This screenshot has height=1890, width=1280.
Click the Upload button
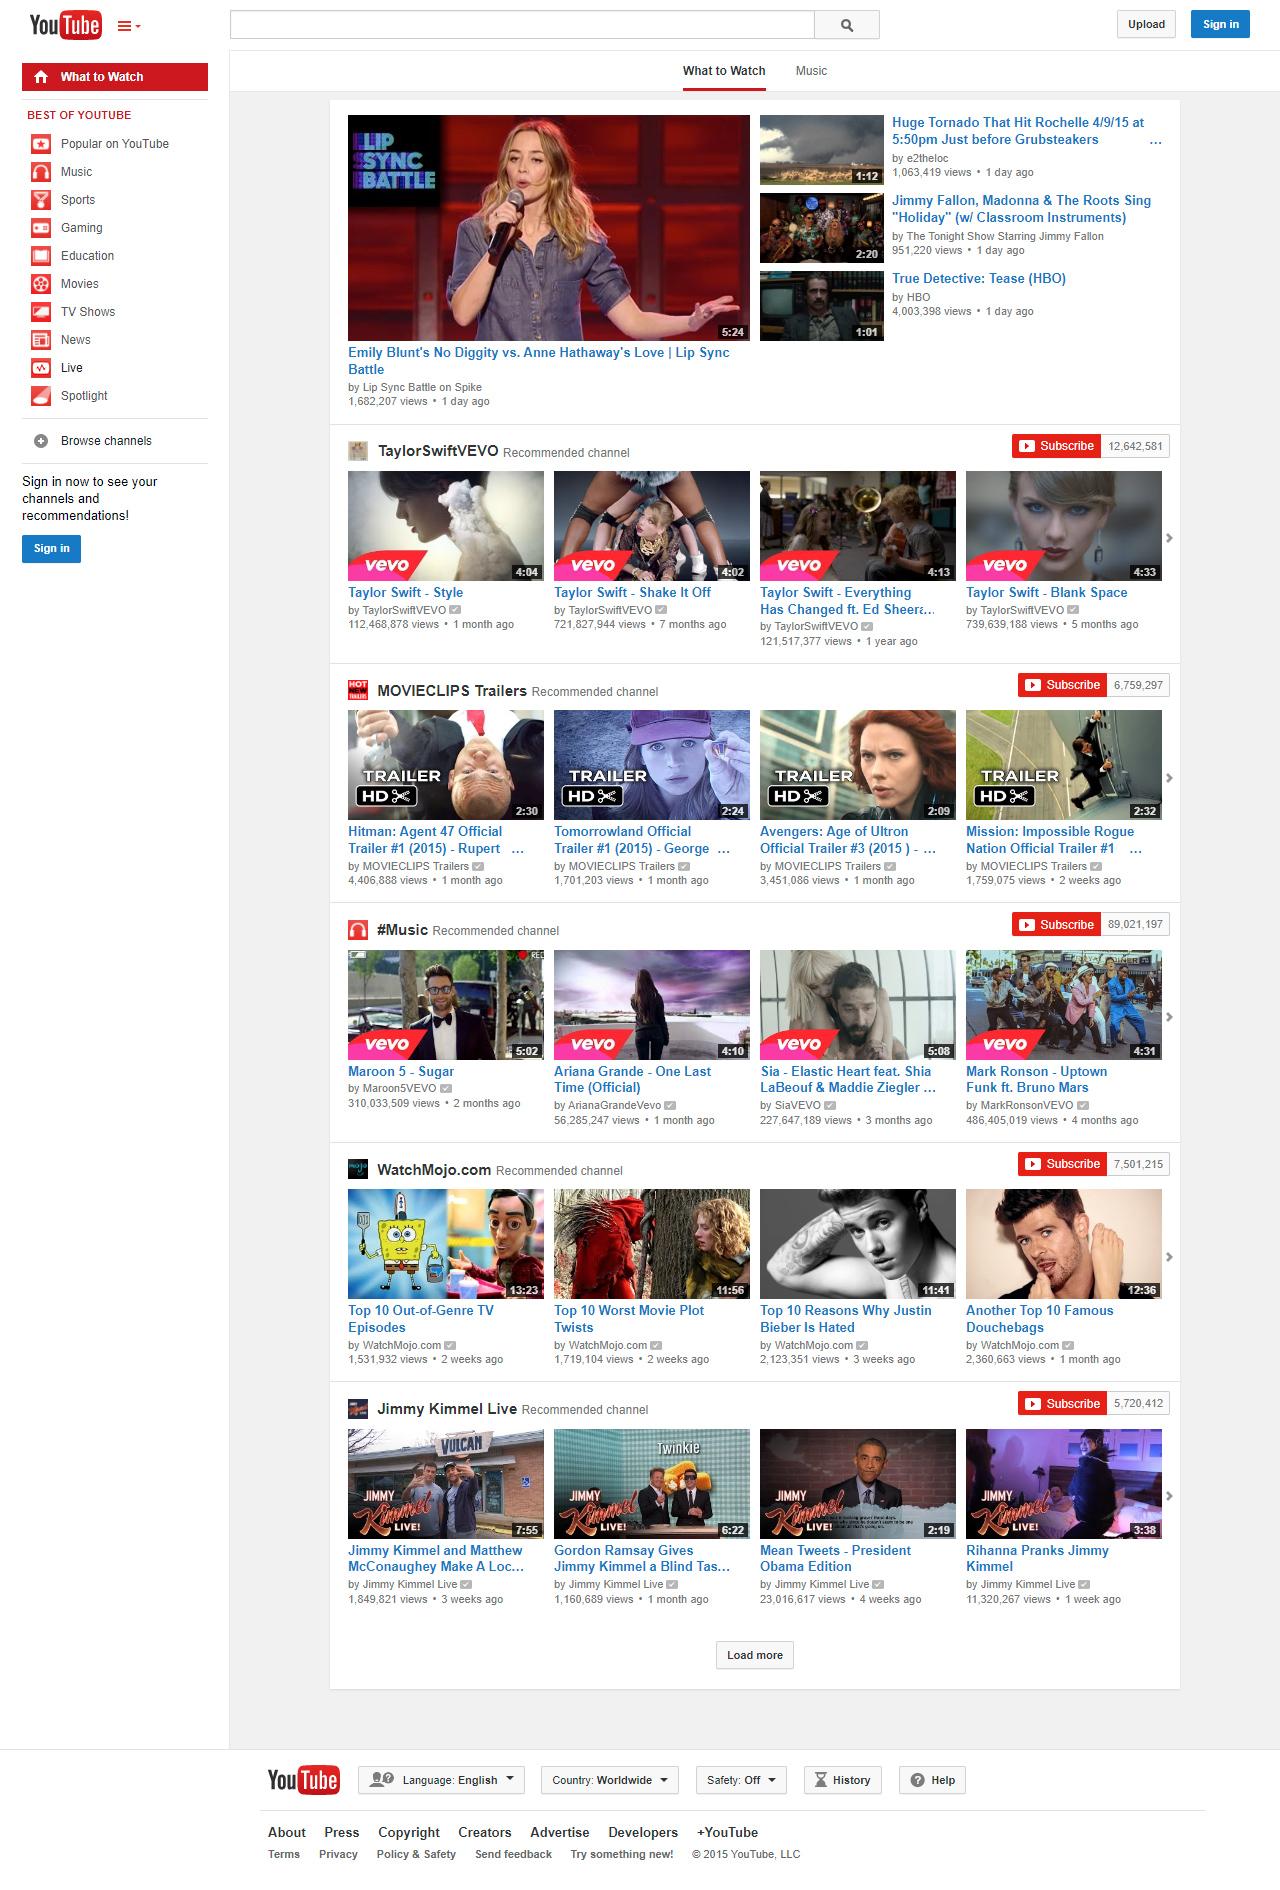tap(1146, 24)
